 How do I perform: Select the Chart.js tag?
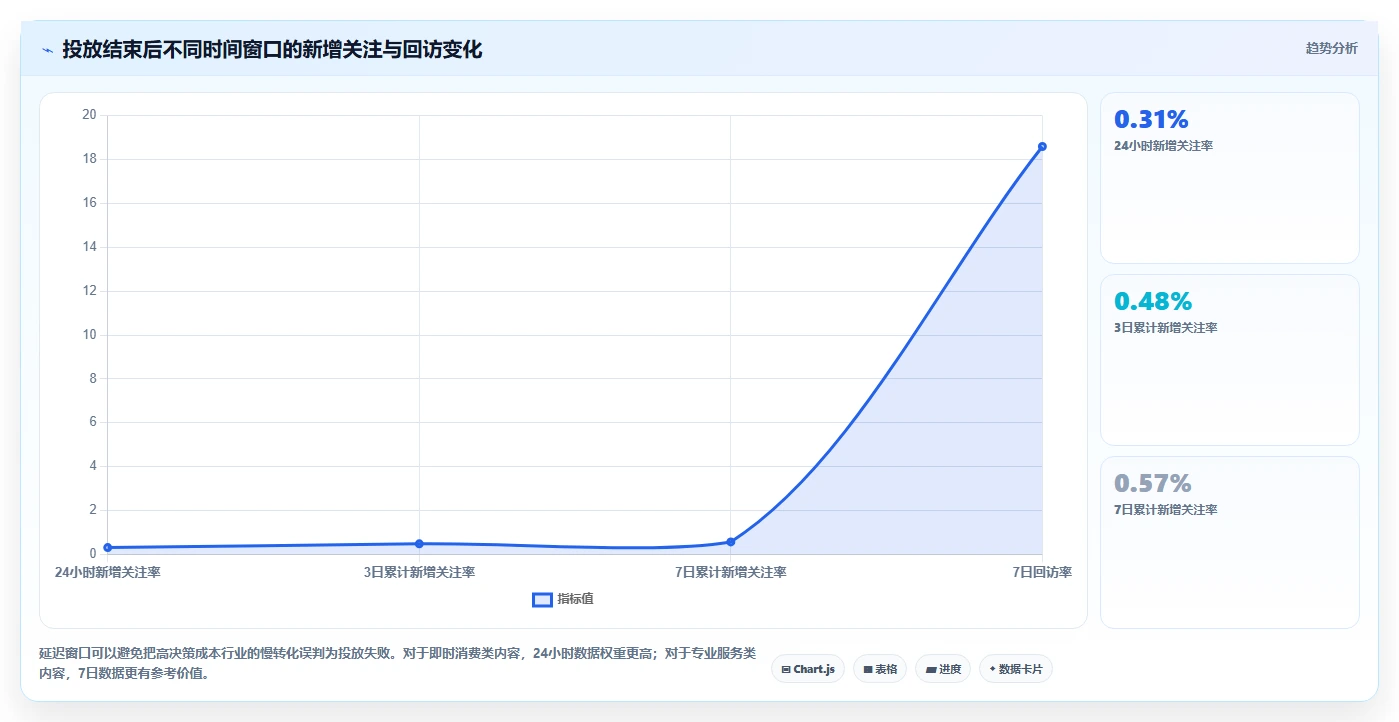click(x=808, y=669)
